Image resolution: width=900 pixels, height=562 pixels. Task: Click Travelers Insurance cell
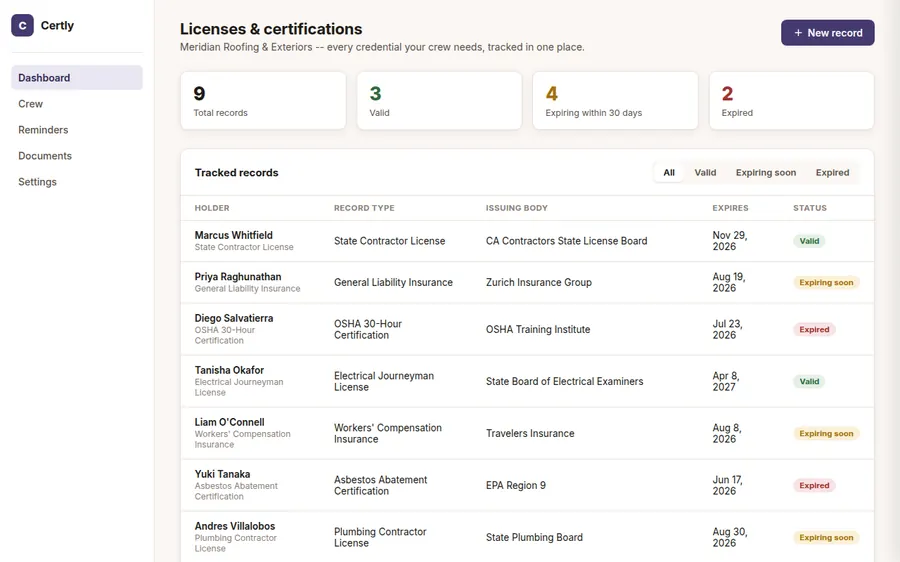click(530, 433)
